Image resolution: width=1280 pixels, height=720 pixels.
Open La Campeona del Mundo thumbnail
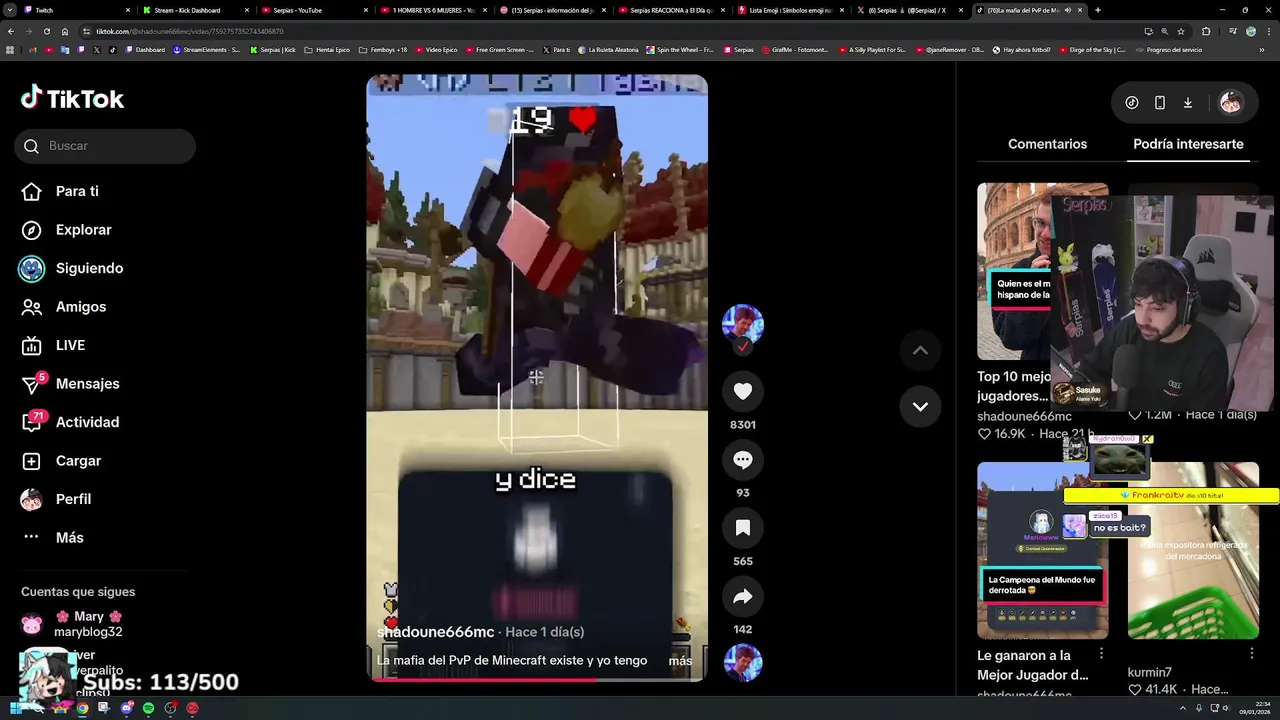[1042, 550]
